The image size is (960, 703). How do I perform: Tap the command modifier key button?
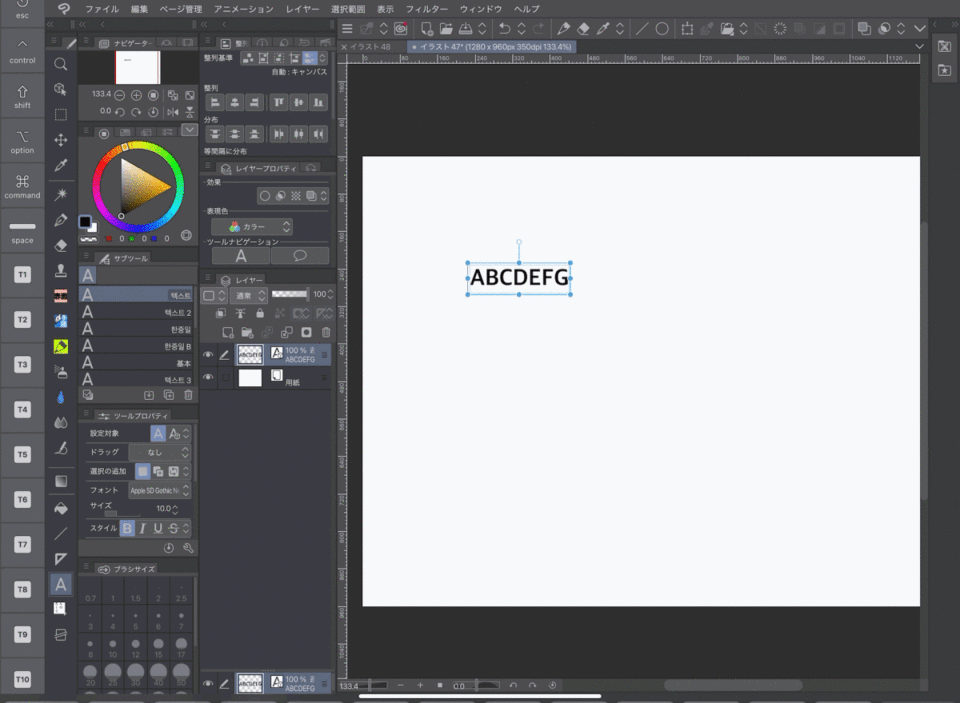(x=22, y=186)
